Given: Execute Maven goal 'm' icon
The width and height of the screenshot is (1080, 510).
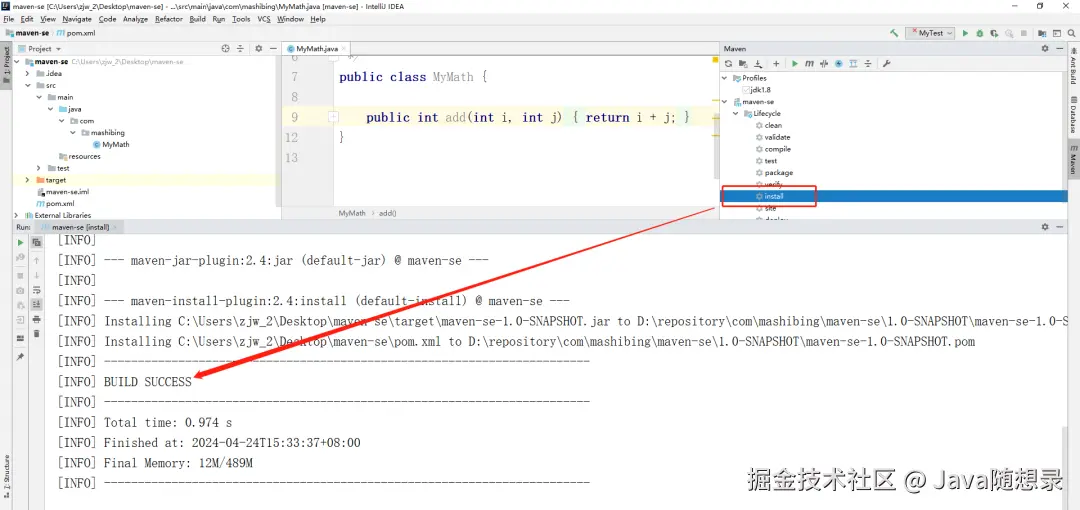Looking at the screenshot, I should click(809, 63).
